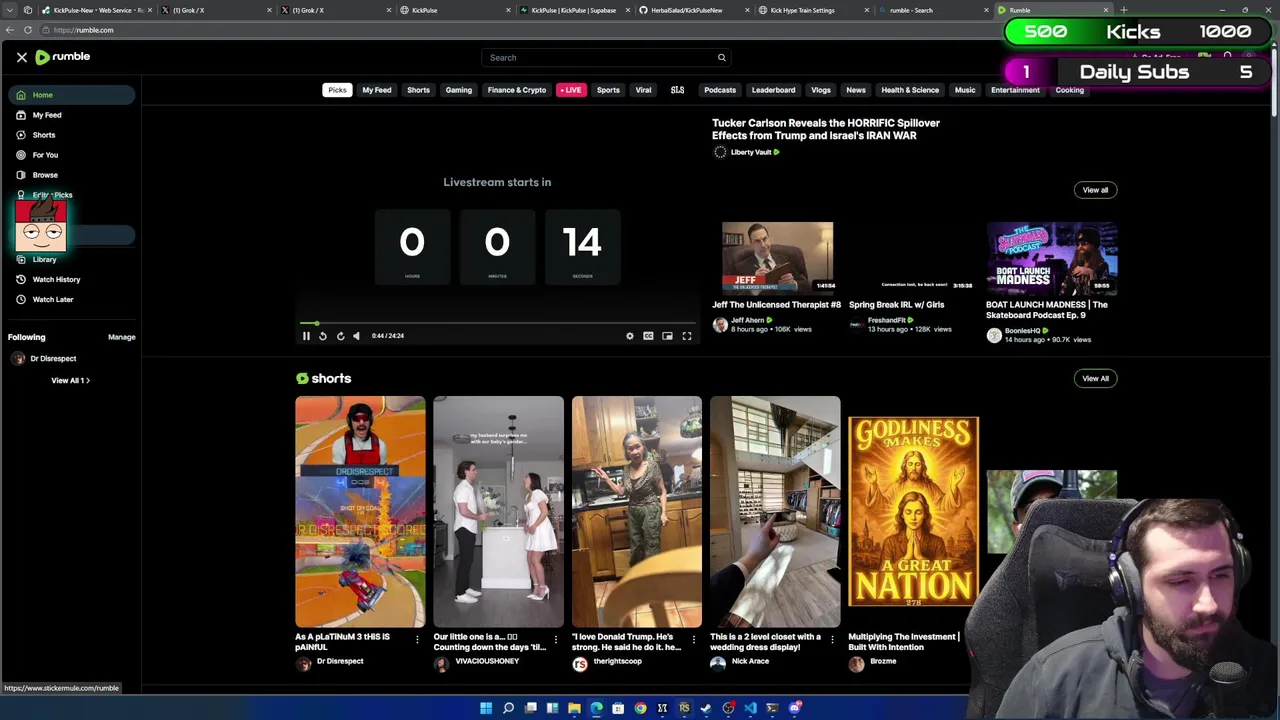Select the Gaming category tab
The image size is (1280, 720).
459,90
